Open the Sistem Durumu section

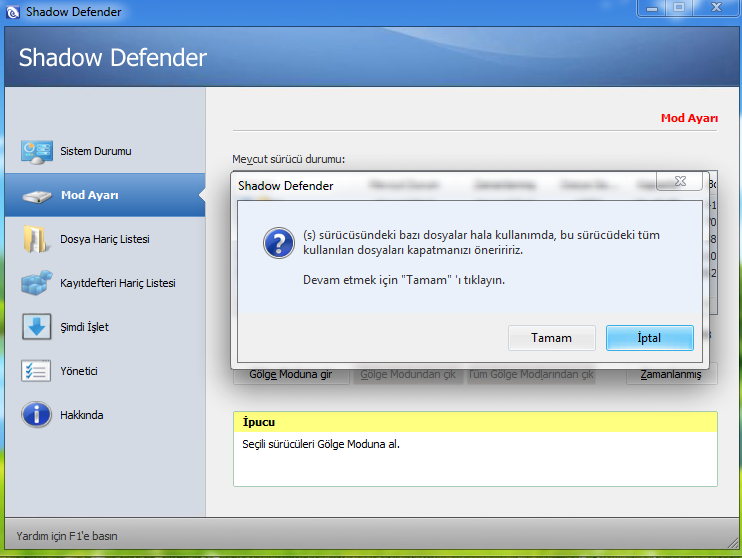[105, 151]
